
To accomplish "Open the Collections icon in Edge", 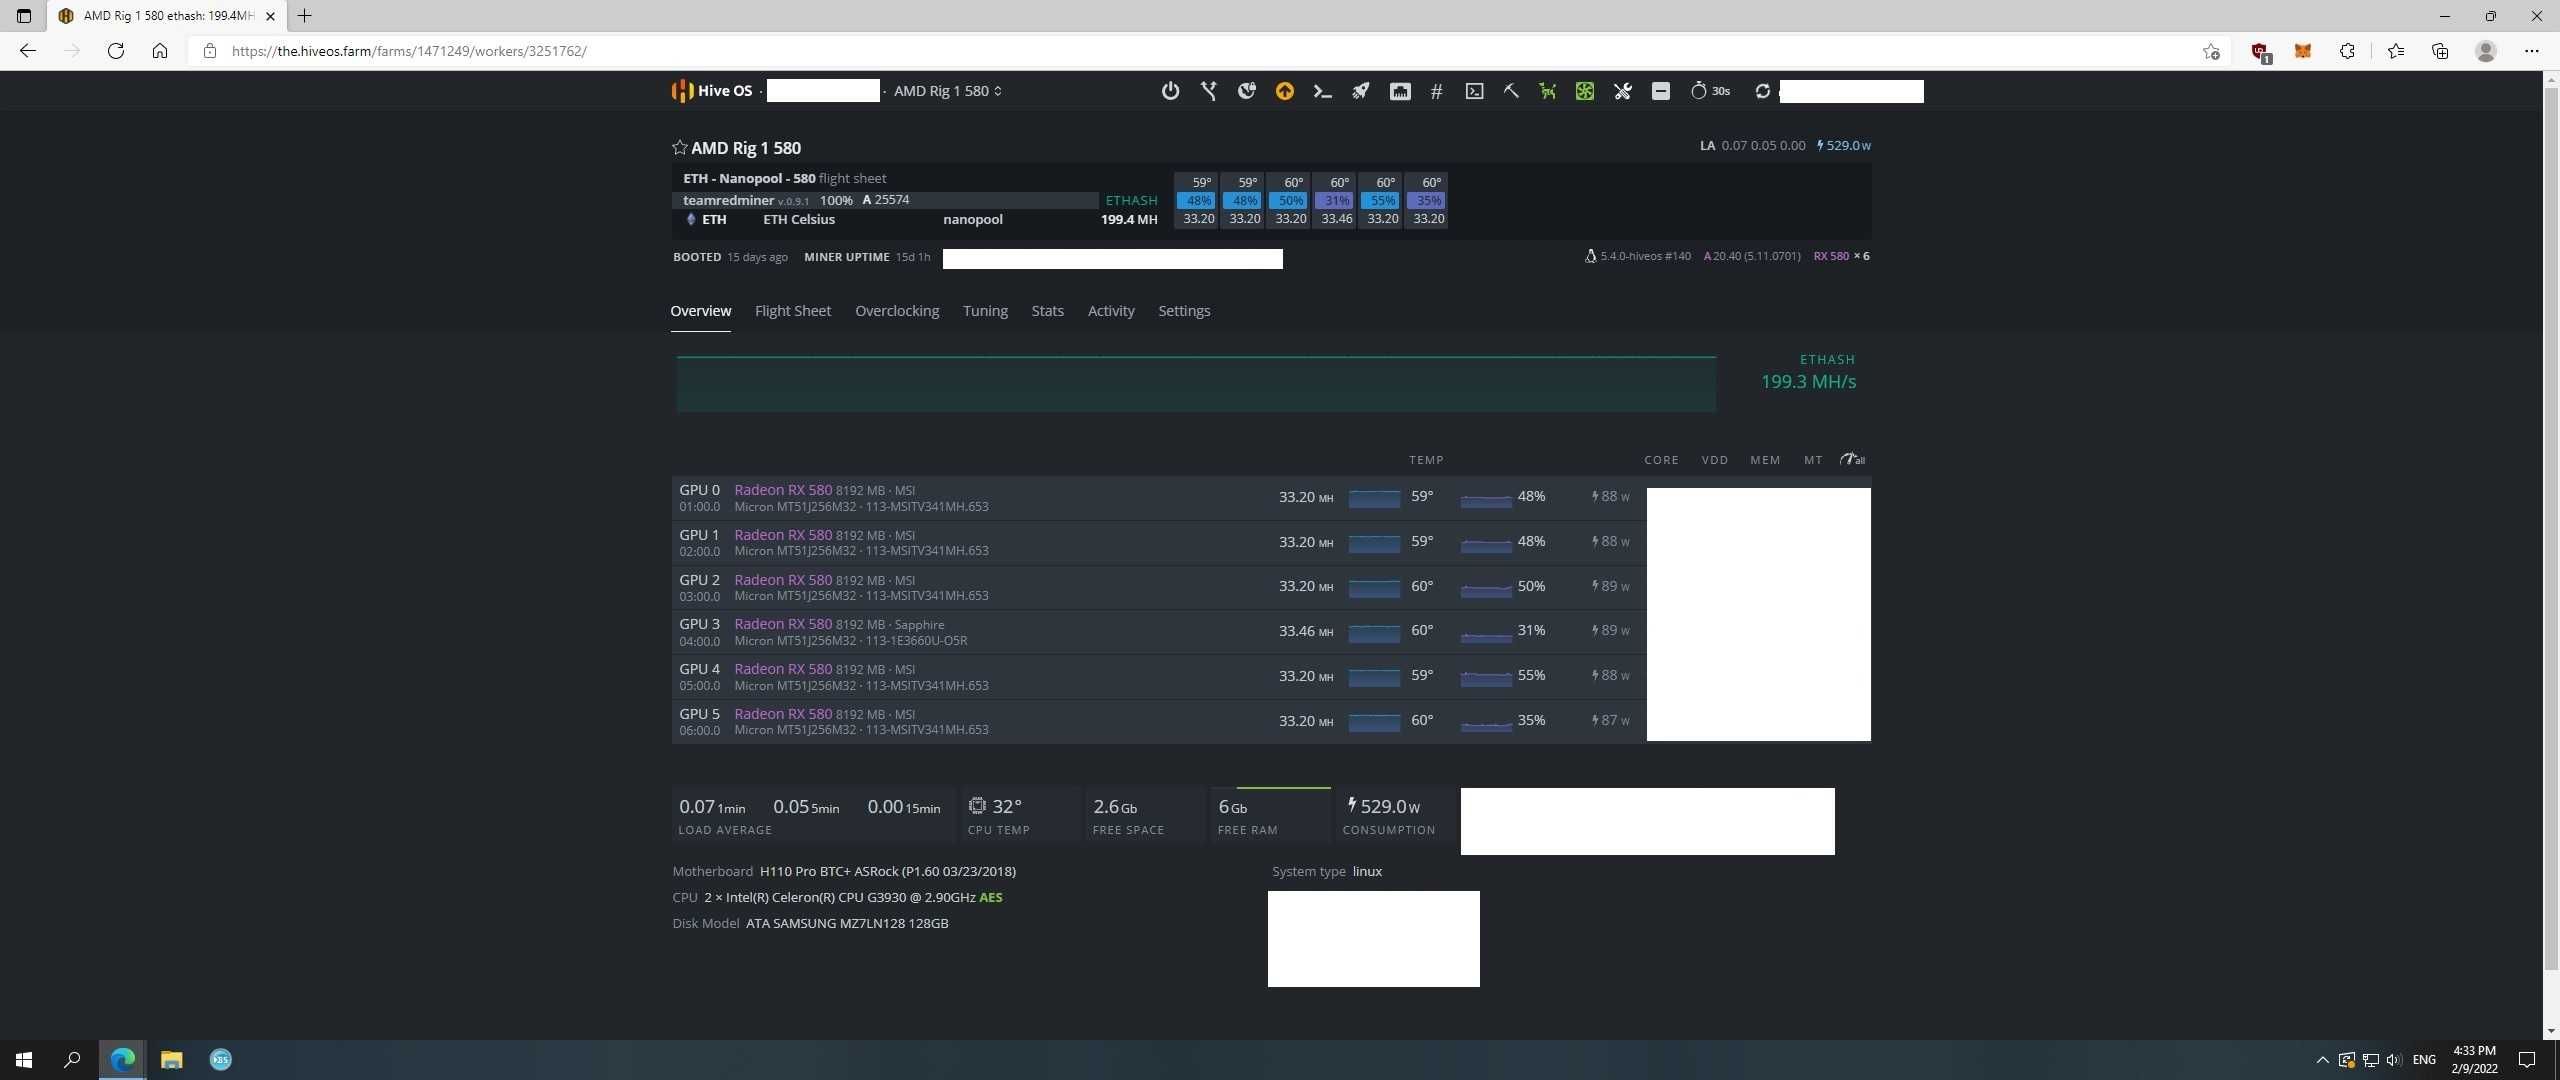I will click(2440, 51).
